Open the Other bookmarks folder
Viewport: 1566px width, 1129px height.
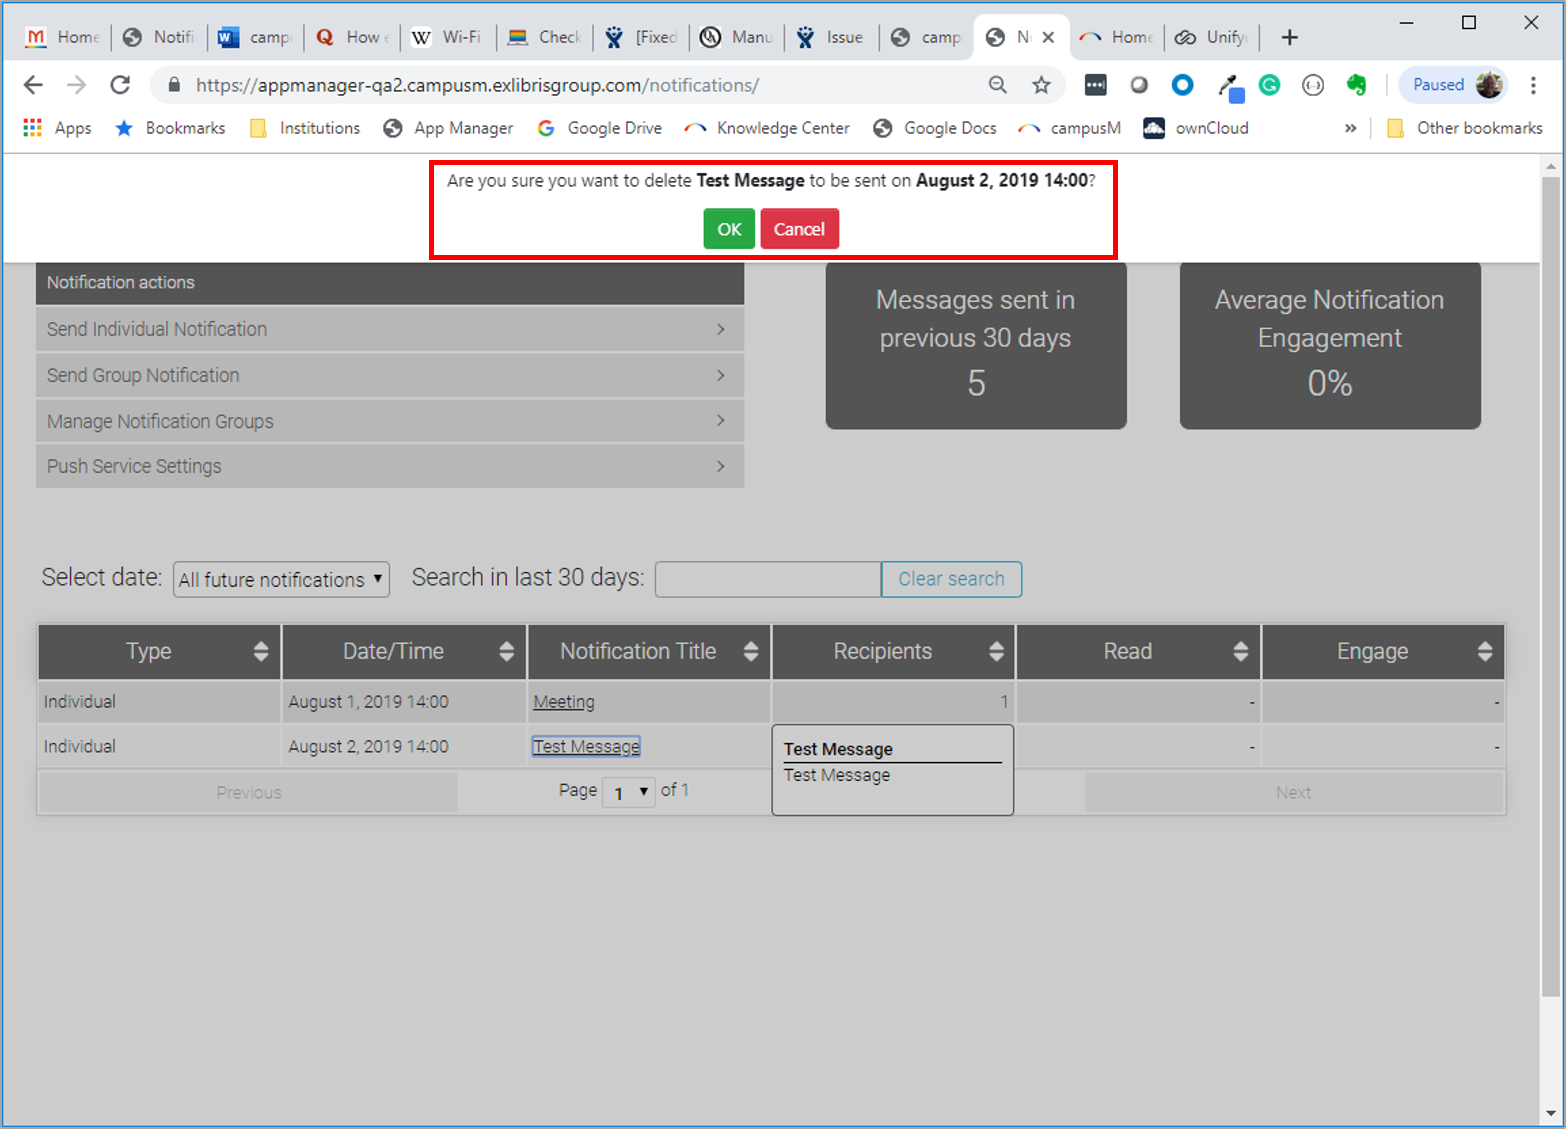(x=1465, y=128)
